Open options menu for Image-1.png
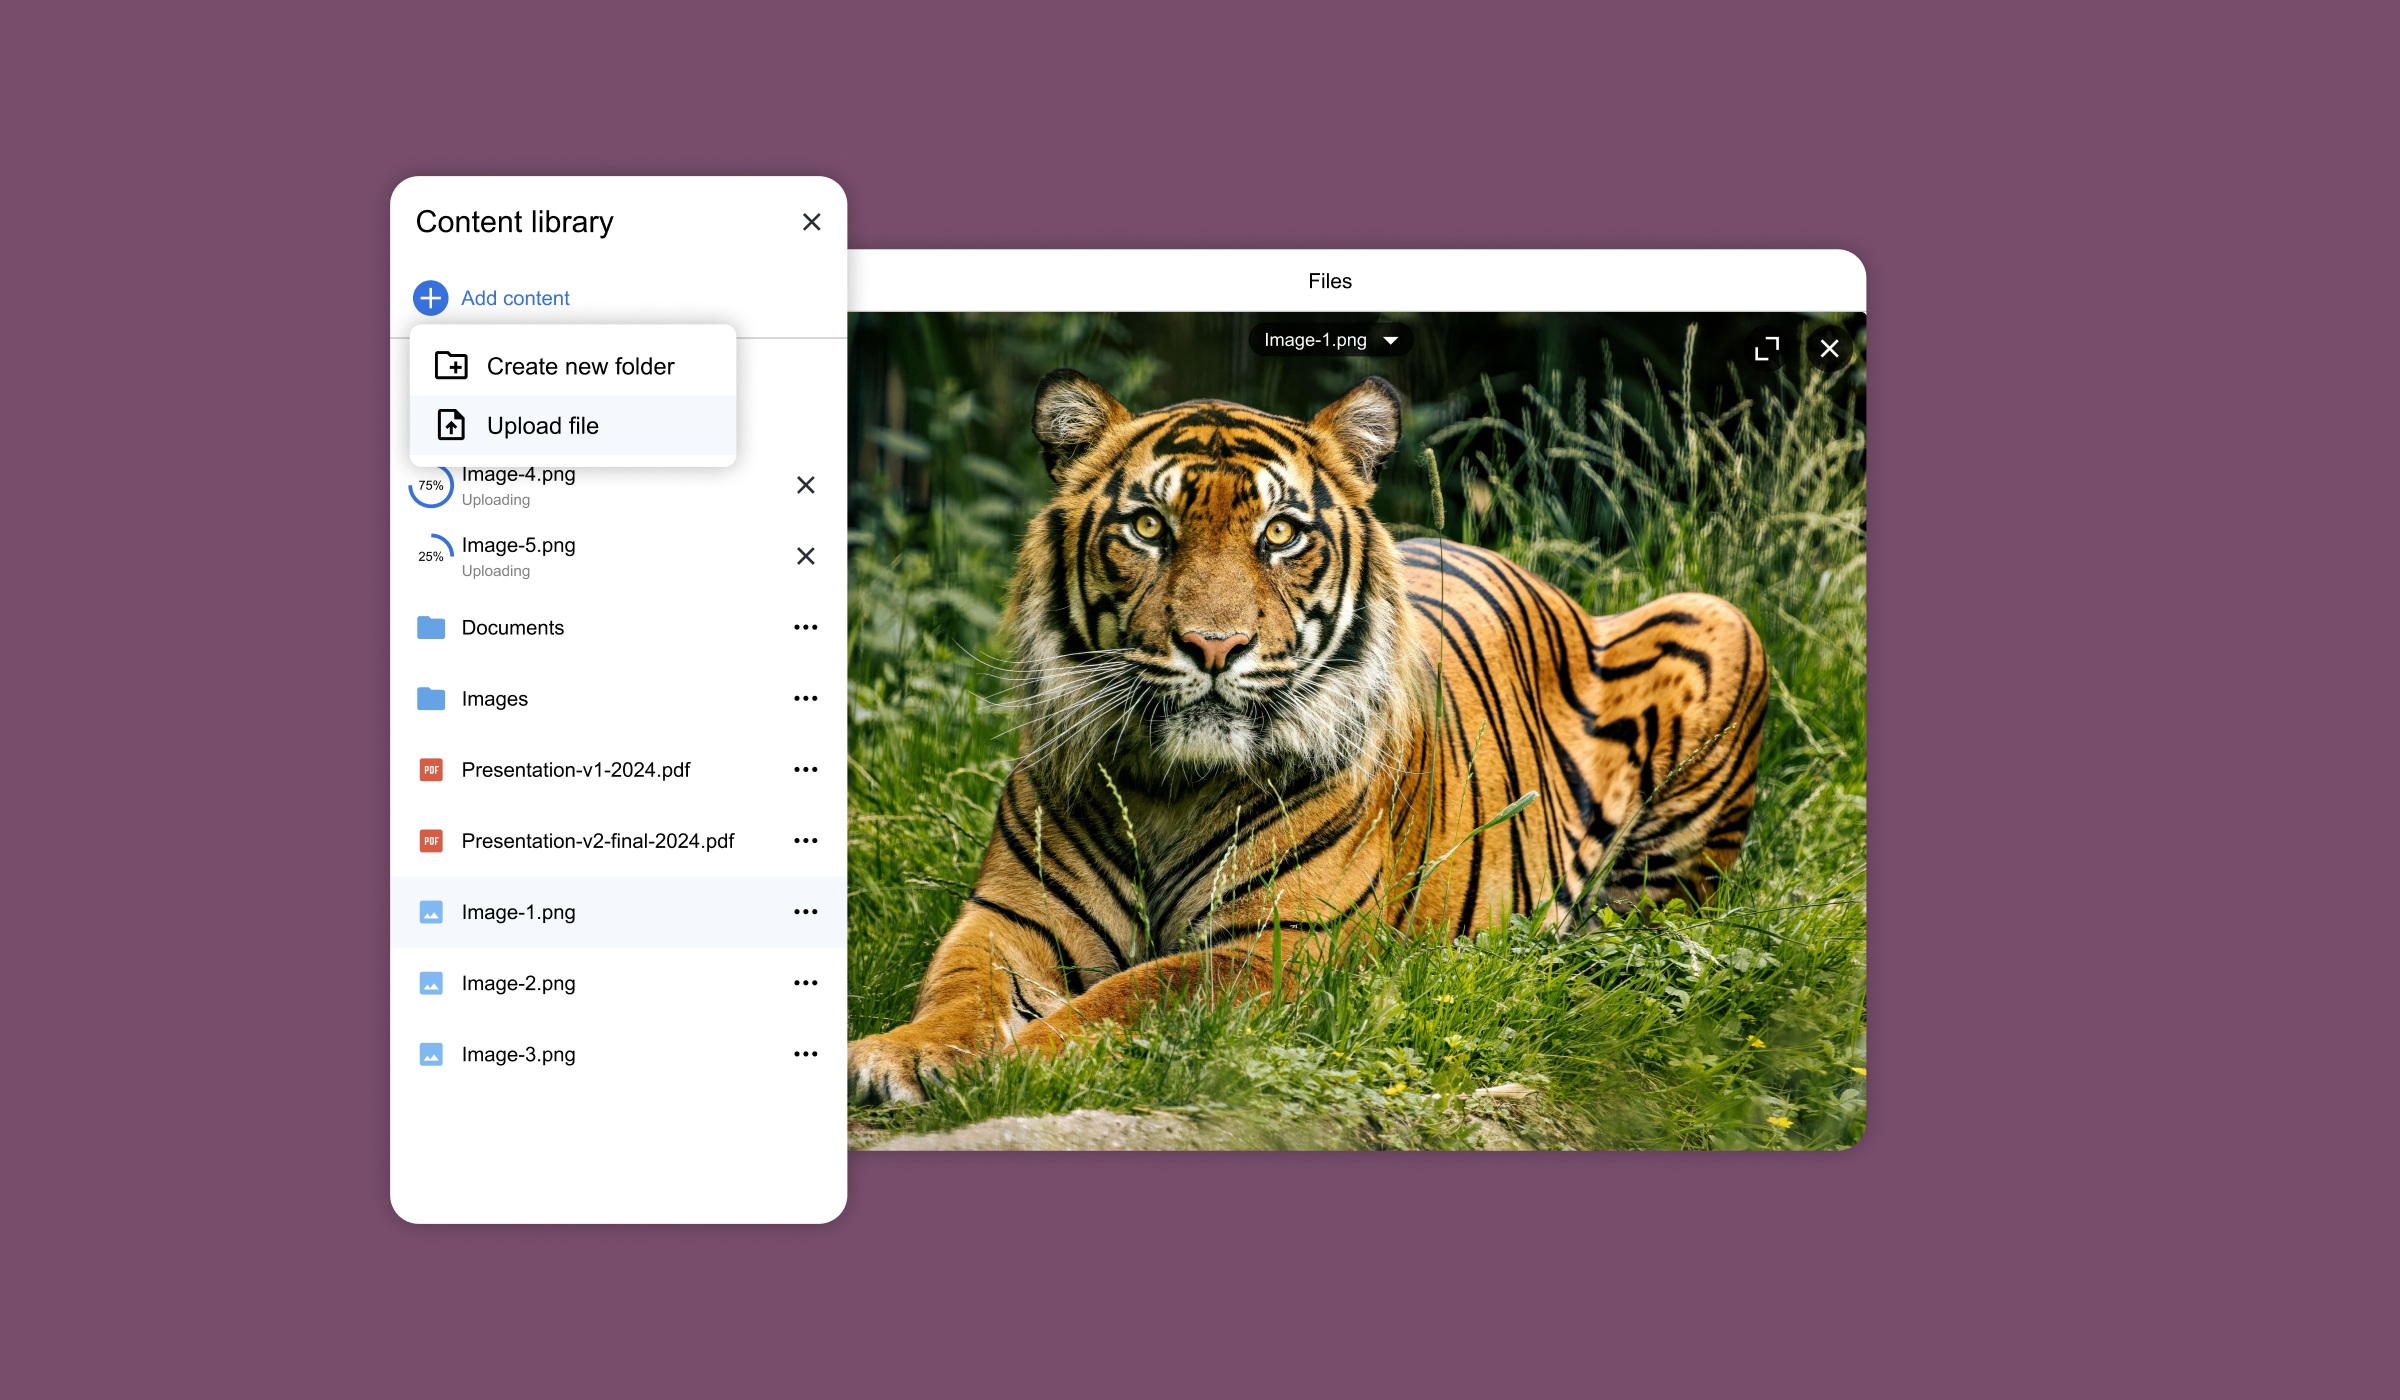Viewport: 2400px width, 1400px height. pyautogui.click(x=805, y=912)
